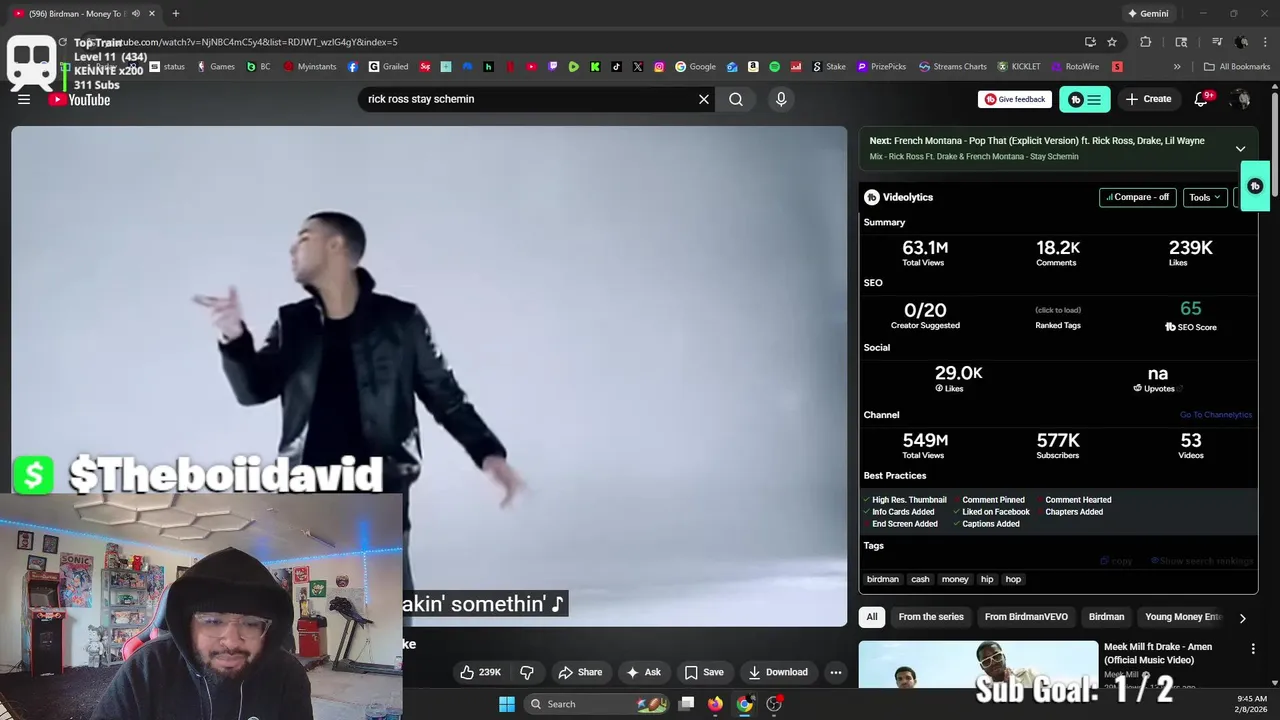Open Firefox from the taskbar
This screenshot has height=720, width=1280.
click(715, 704)
